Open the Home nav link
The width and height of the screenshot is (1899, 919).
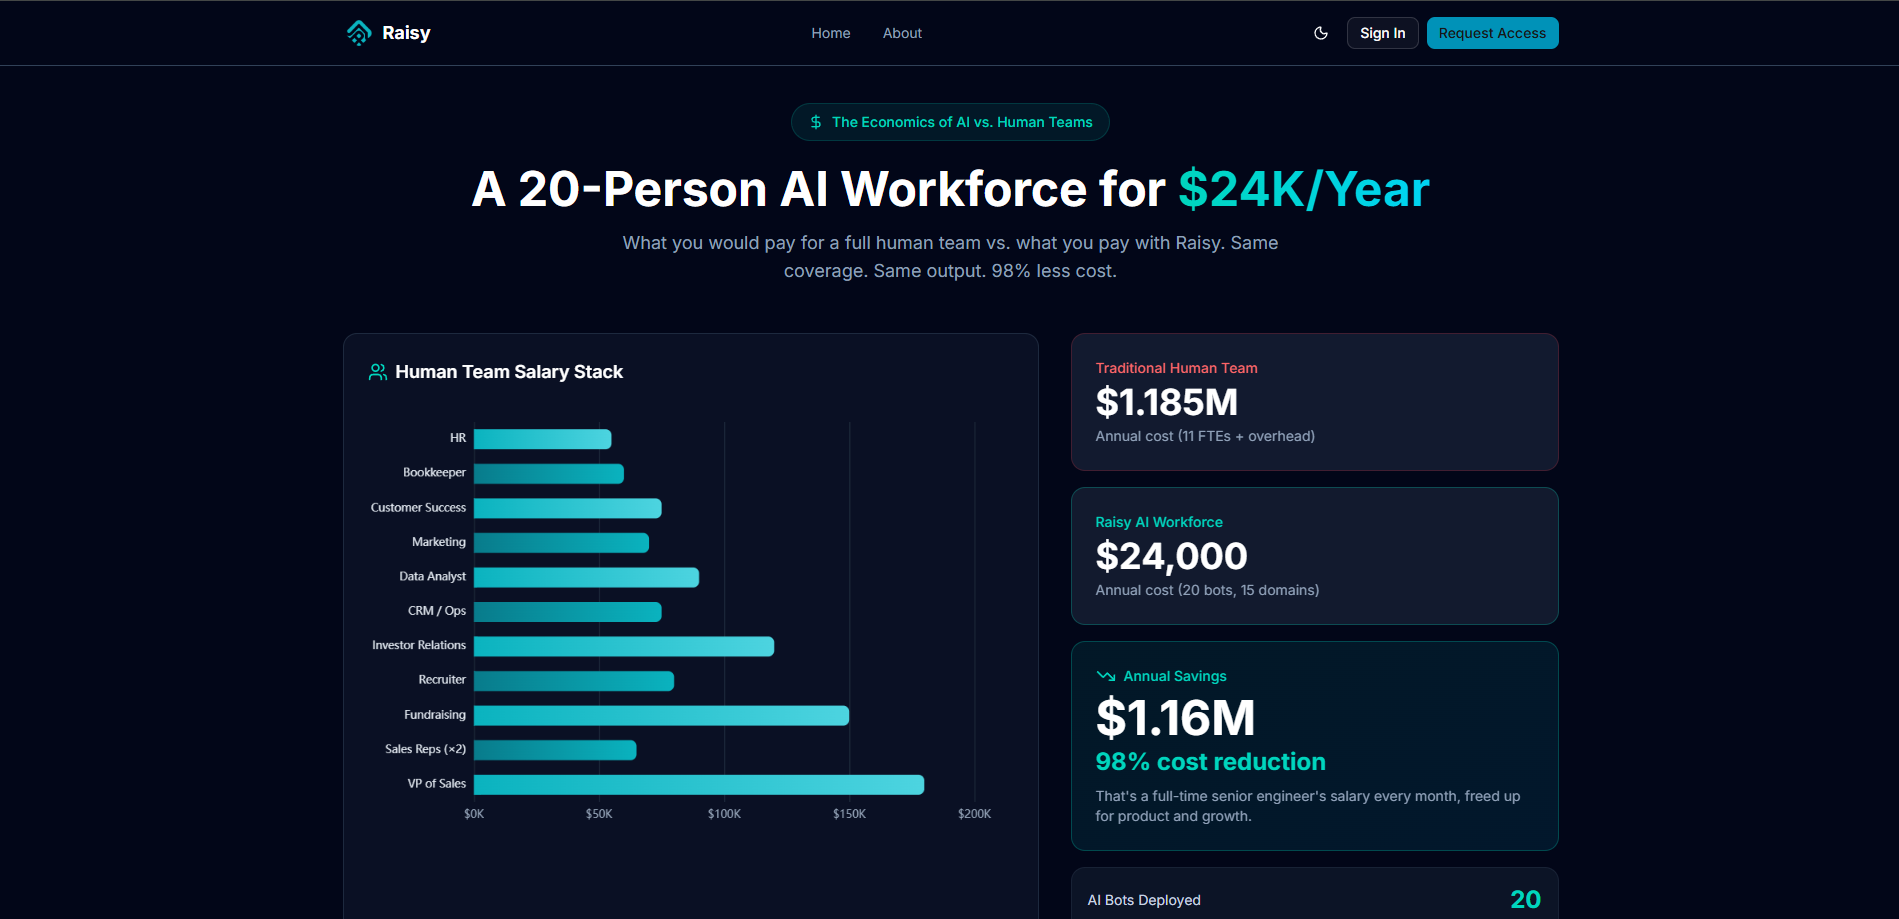tap(831, 33)
